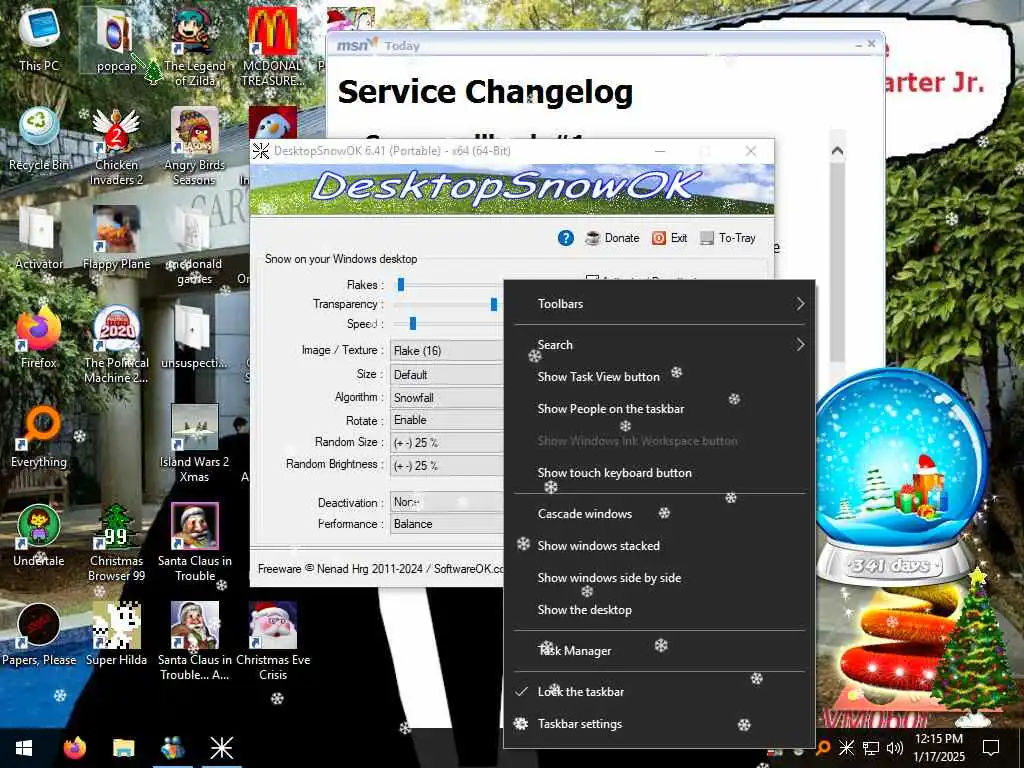Open the Algorithm dropdown set to Snowfall

[x=447, y=398]
